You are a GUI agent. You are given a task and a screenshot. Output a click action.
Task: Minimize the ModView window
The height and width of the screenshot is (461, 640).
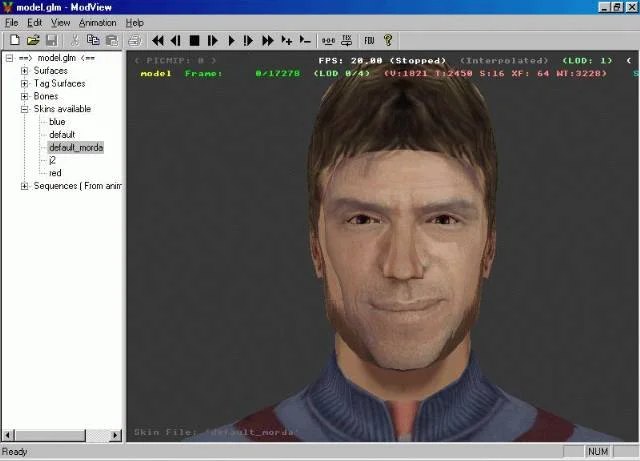(604, 7)
